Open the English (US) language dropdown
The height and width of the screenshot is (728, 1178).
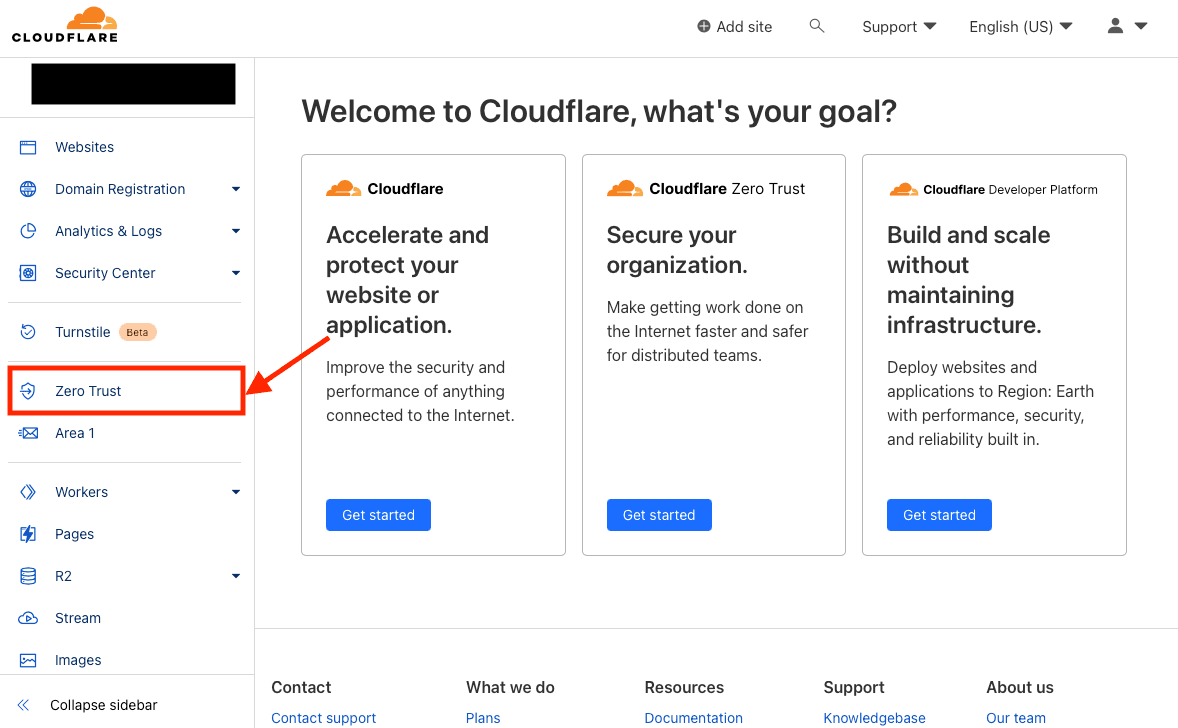(1020, 27)
